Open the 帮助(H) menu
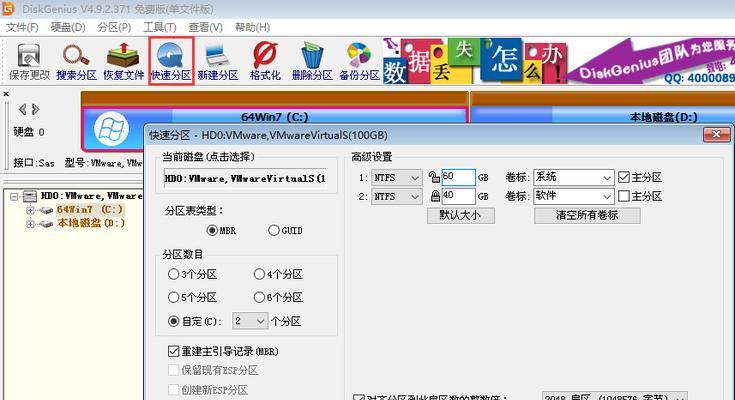The width and height of the screenshot is (735, 400). tap(252, 27)
